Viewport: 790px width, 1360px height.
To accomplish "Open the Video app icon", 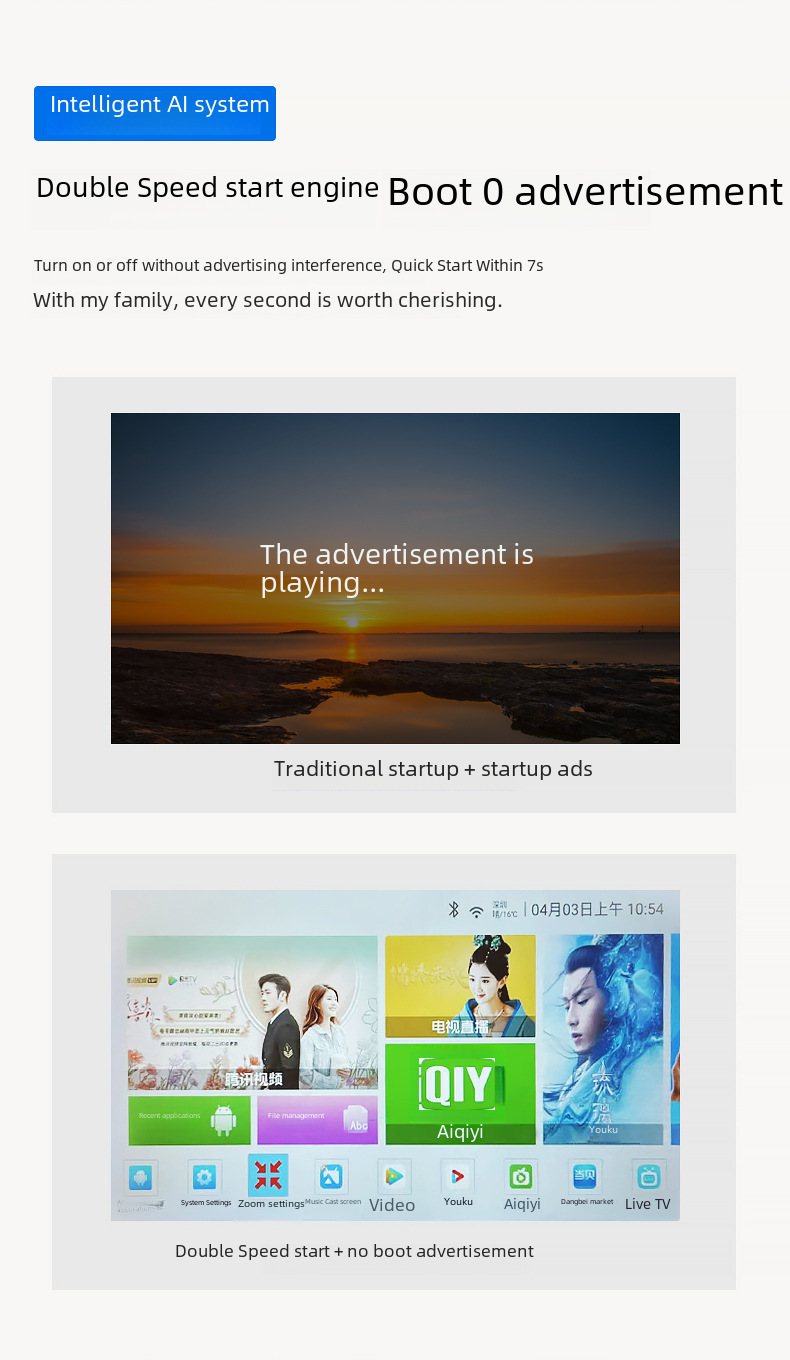I will tap(395, 1177).
